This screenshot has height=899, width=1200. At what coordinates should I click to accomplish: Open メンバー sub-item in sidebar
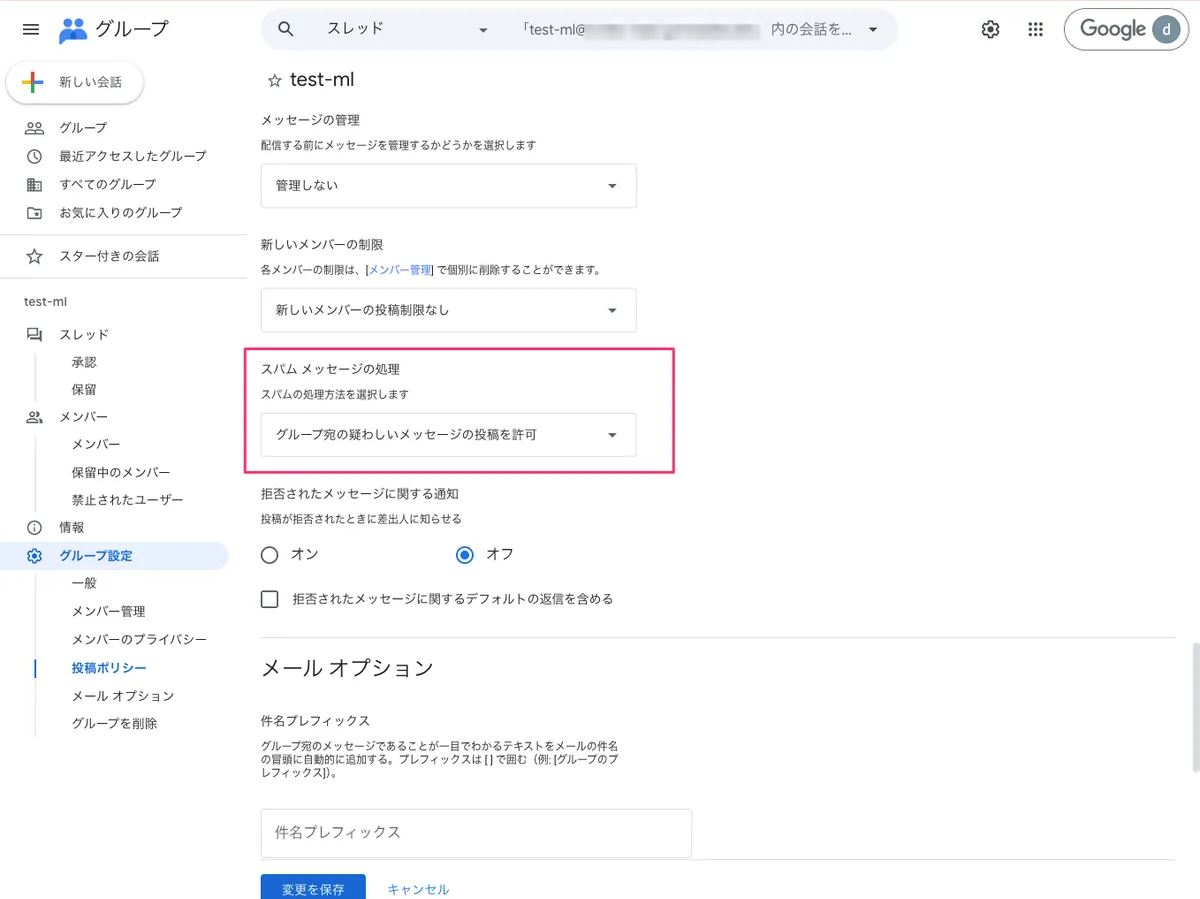pos(96,444)
